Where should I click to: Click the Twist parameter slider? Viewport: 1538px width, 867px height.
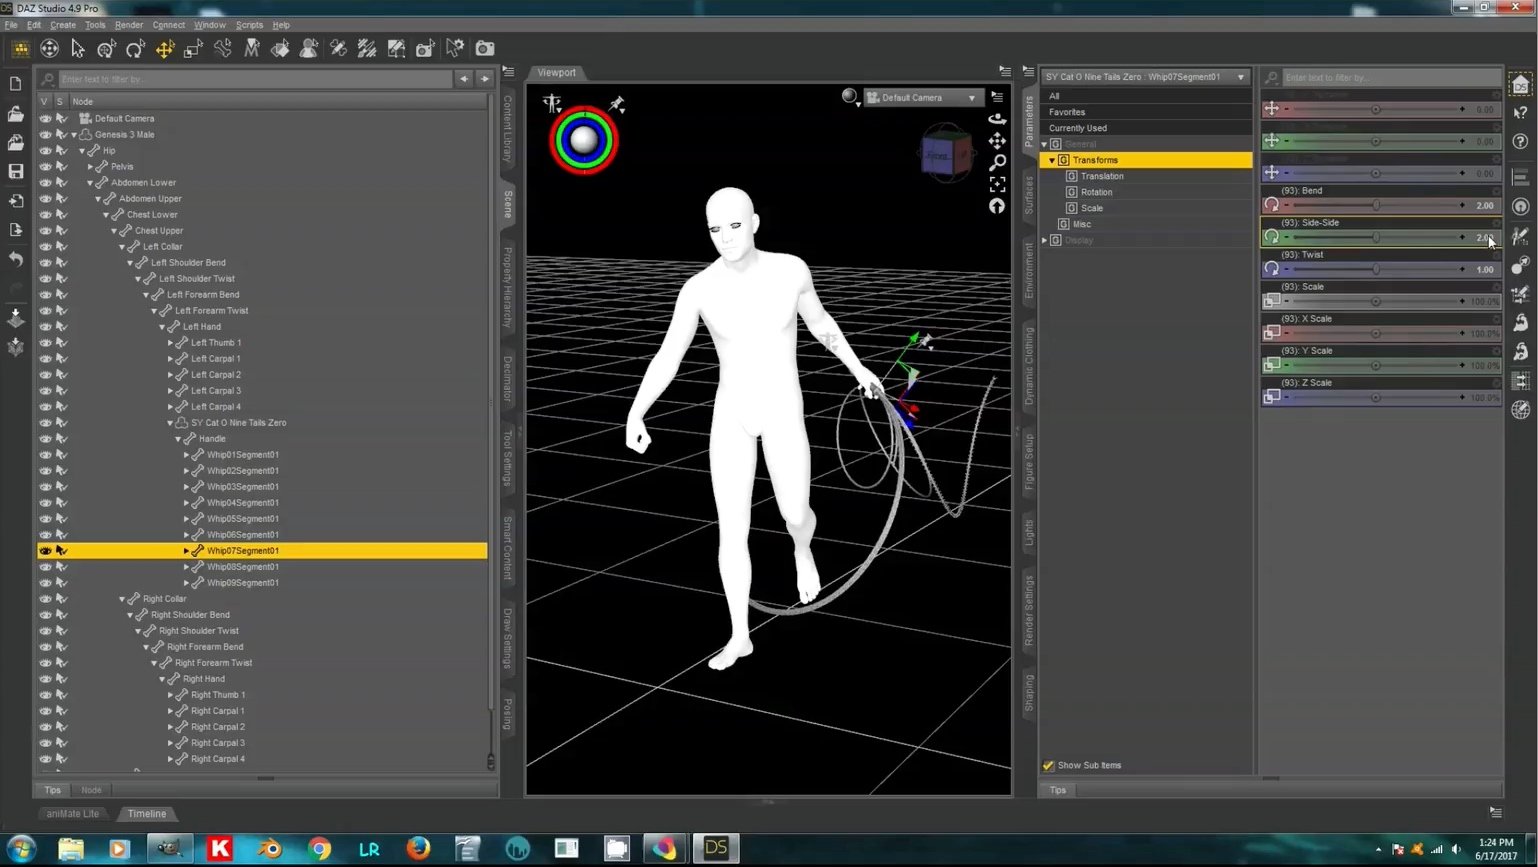[x=1375, y=269]
